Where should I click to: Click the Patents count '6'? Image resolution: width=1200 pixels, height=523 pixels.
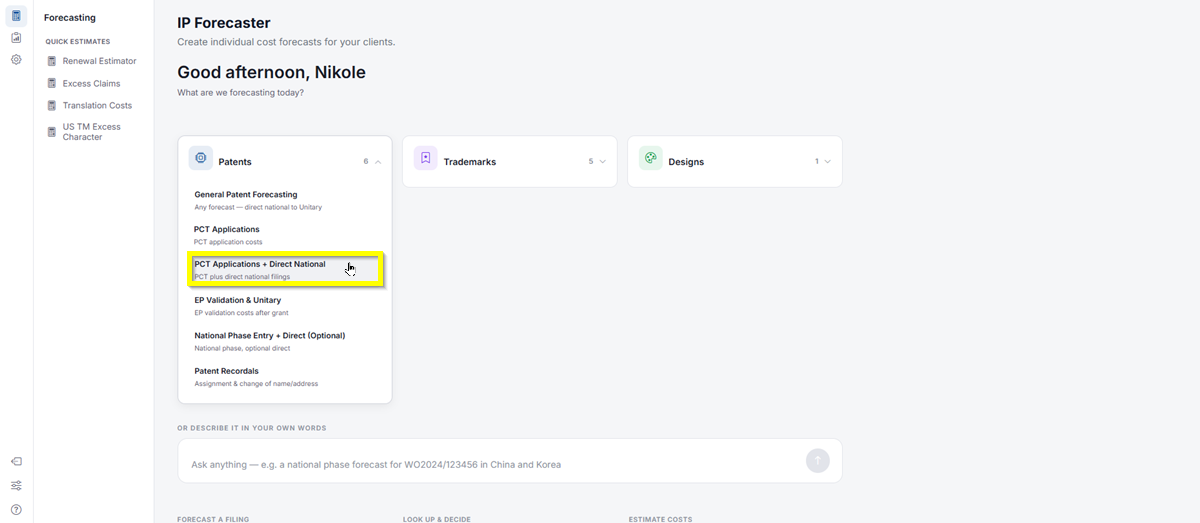(366, 162)
